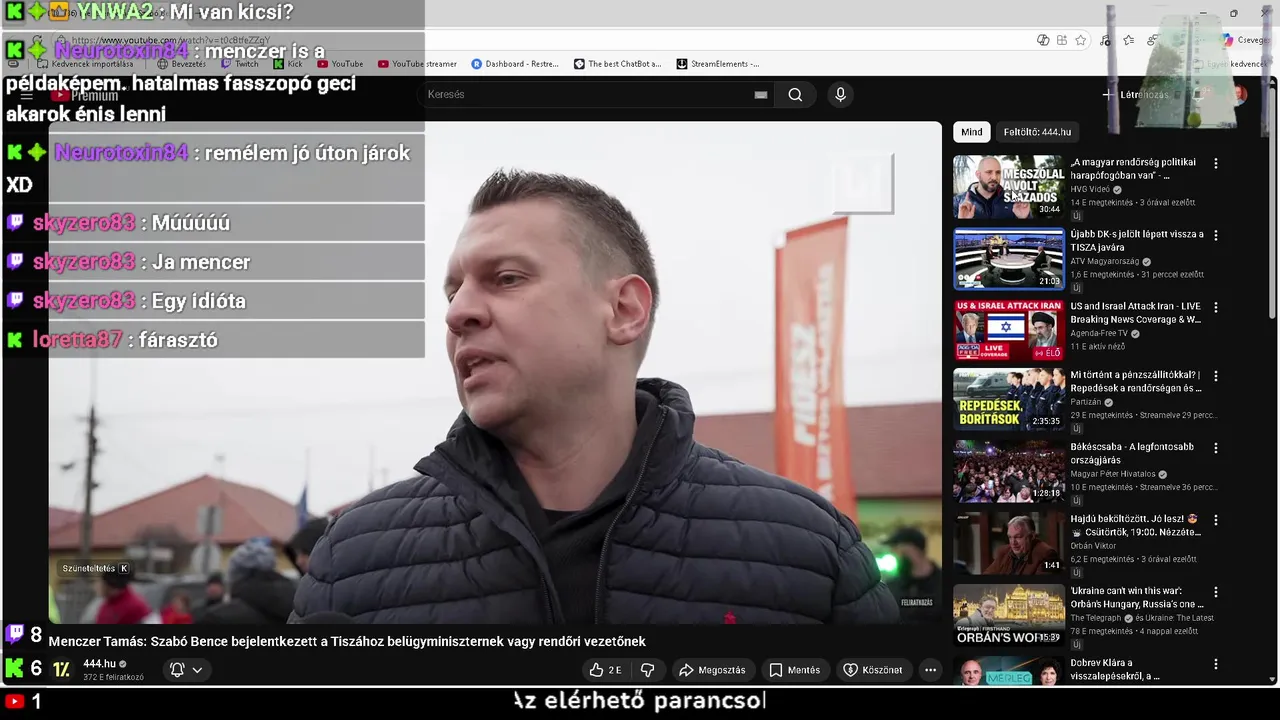1280x720 pixels.
Task: Select the Mind filter chip
Action: click(x=972, y=132)
